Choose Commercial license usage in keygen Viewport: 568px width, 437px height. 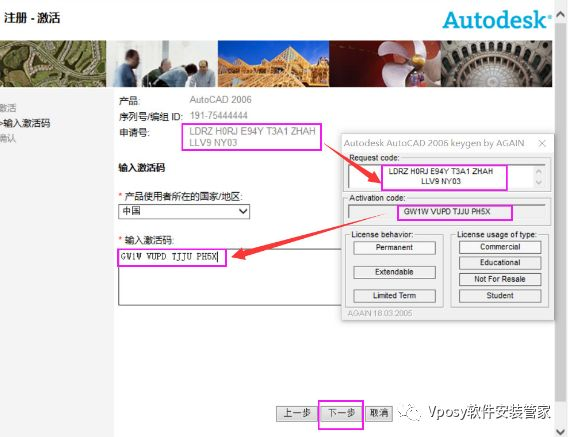tap(500, 247)
